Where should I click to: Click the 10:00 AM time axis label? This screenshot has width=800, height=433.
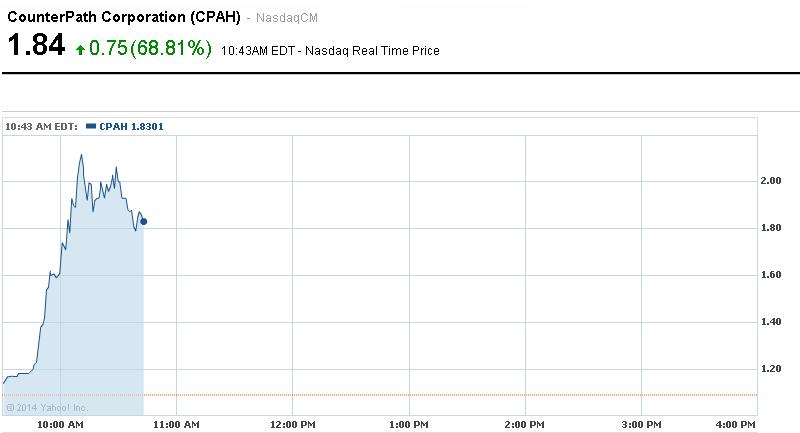60,425
